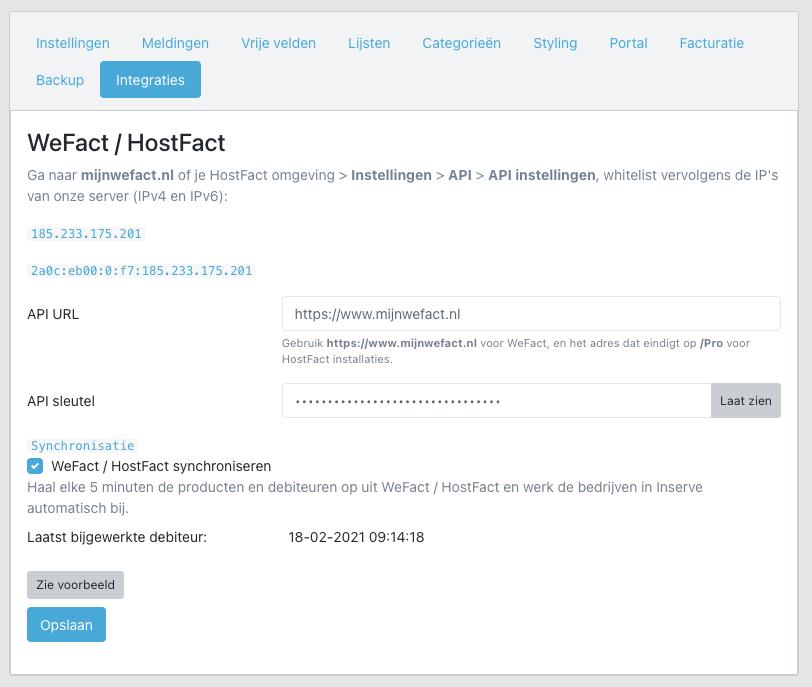Image resolution: width=812 pixels, height=687 pixels.
Task: Click the Zie voorbeeld button
Action: coord(75,585)
